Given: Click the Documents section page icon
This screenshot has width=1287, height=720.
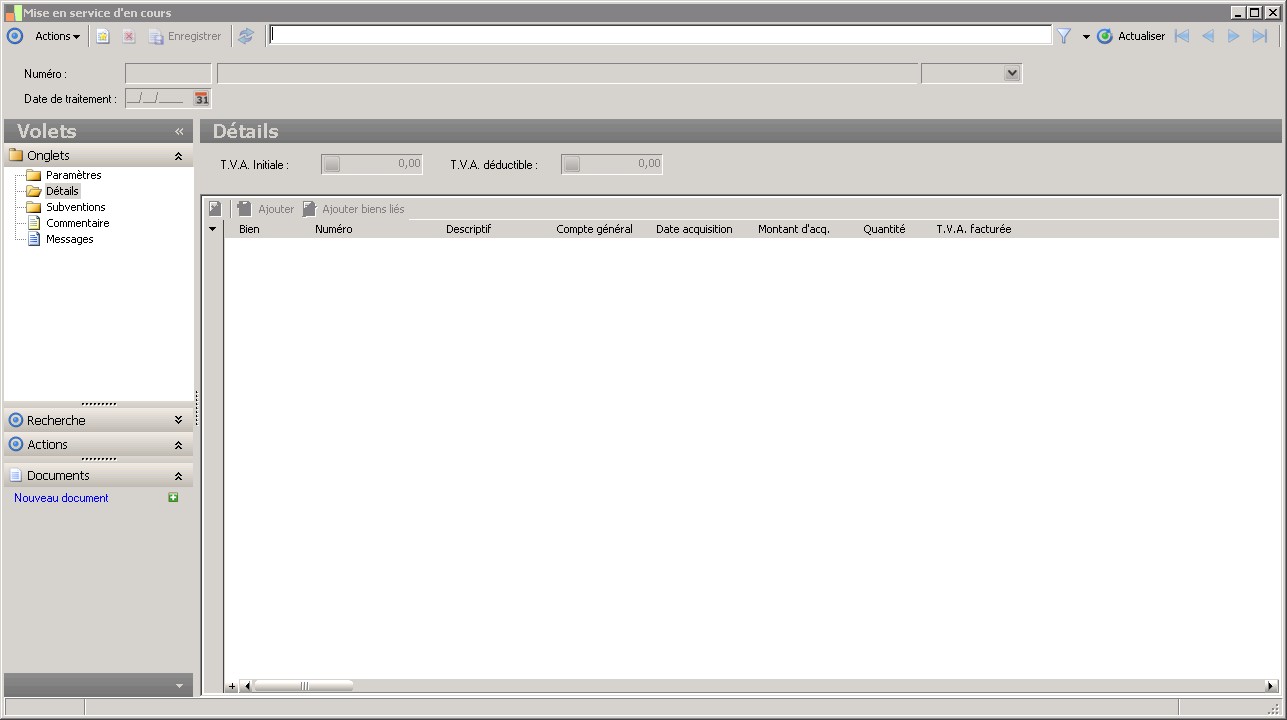Looking at the screenshot, I should click(x=16, y=476).
